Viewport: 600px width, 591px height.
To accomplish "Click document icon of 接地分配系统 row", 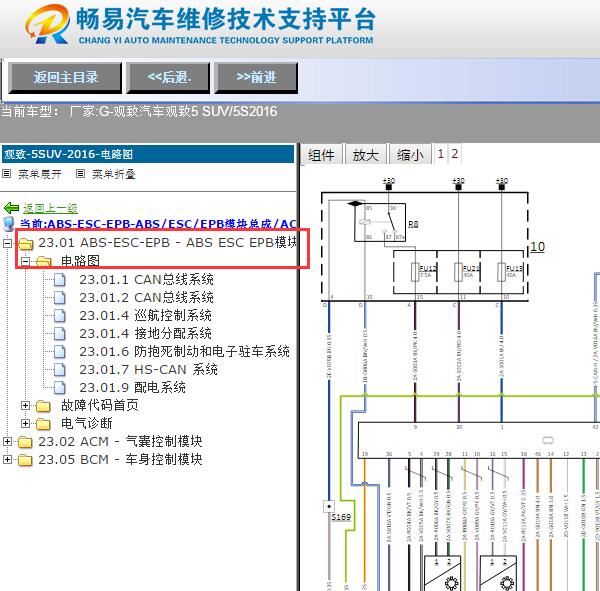I will 60,333.
